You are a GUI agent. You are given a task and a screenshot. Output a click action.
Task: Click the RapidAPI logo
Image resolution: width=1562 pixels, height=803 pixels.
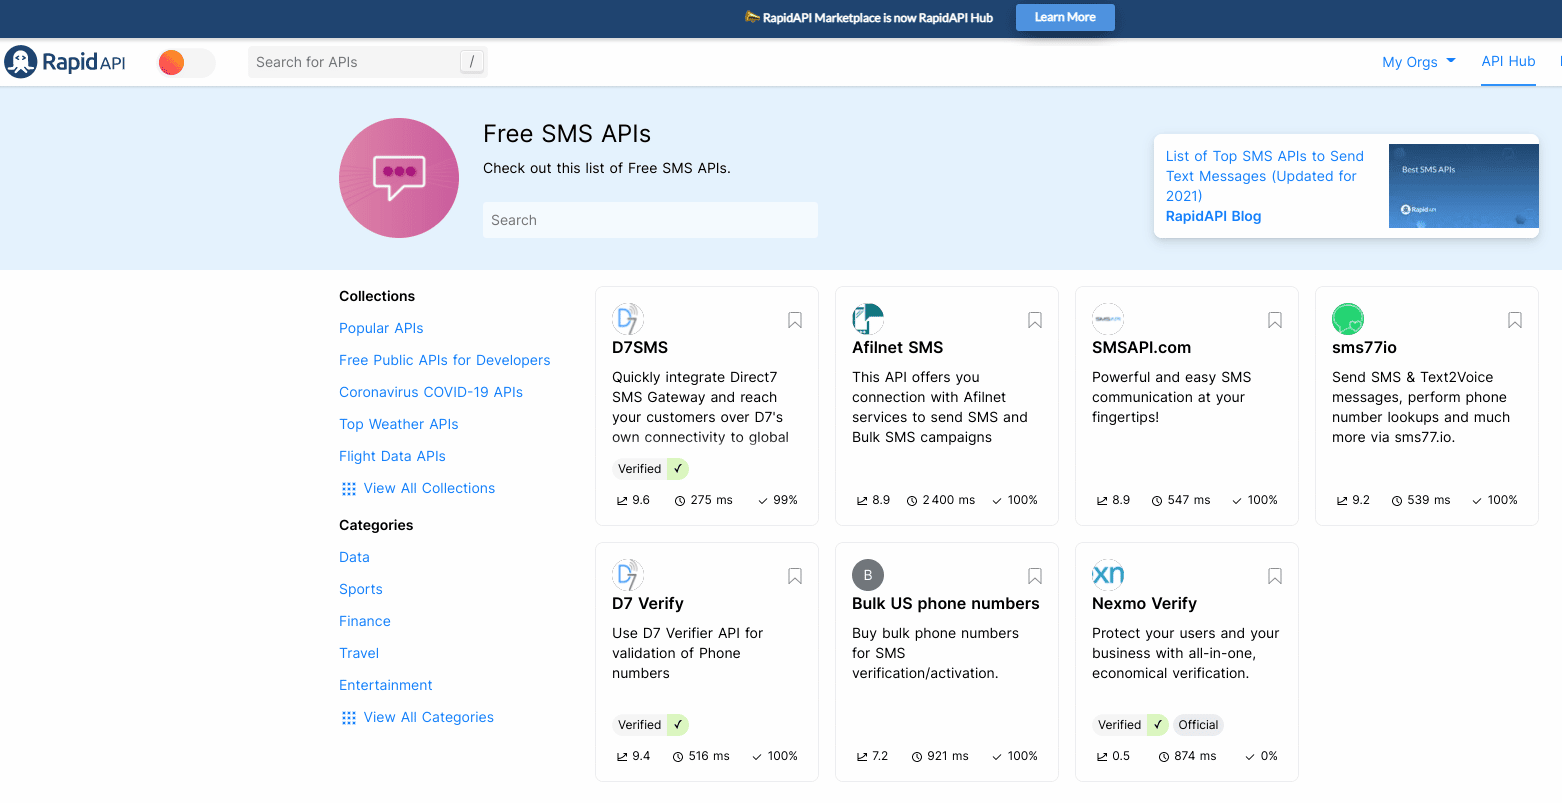pyautogui.click(x=65, y=62)
